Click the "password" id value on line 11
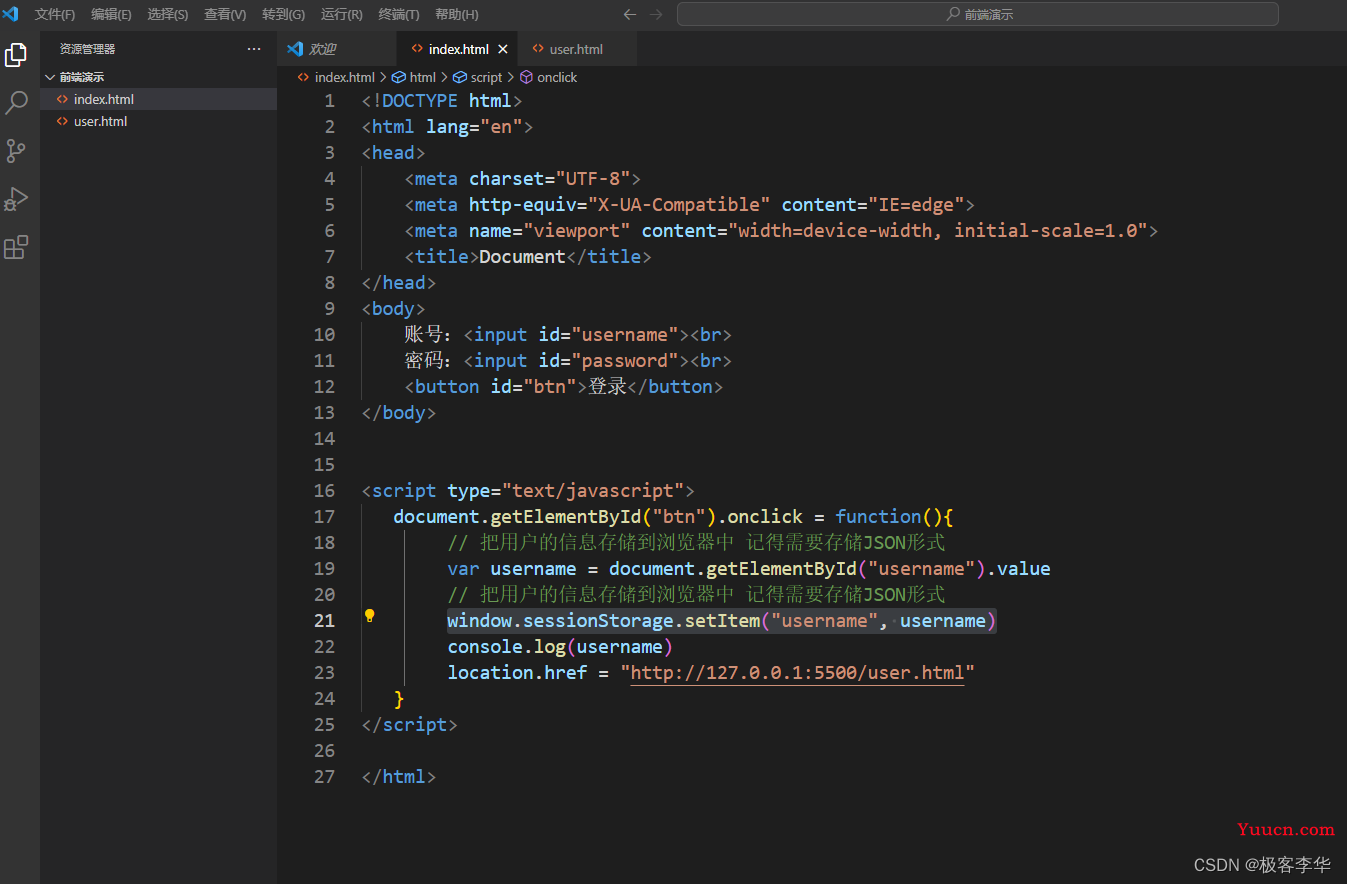 pos(625,360)
